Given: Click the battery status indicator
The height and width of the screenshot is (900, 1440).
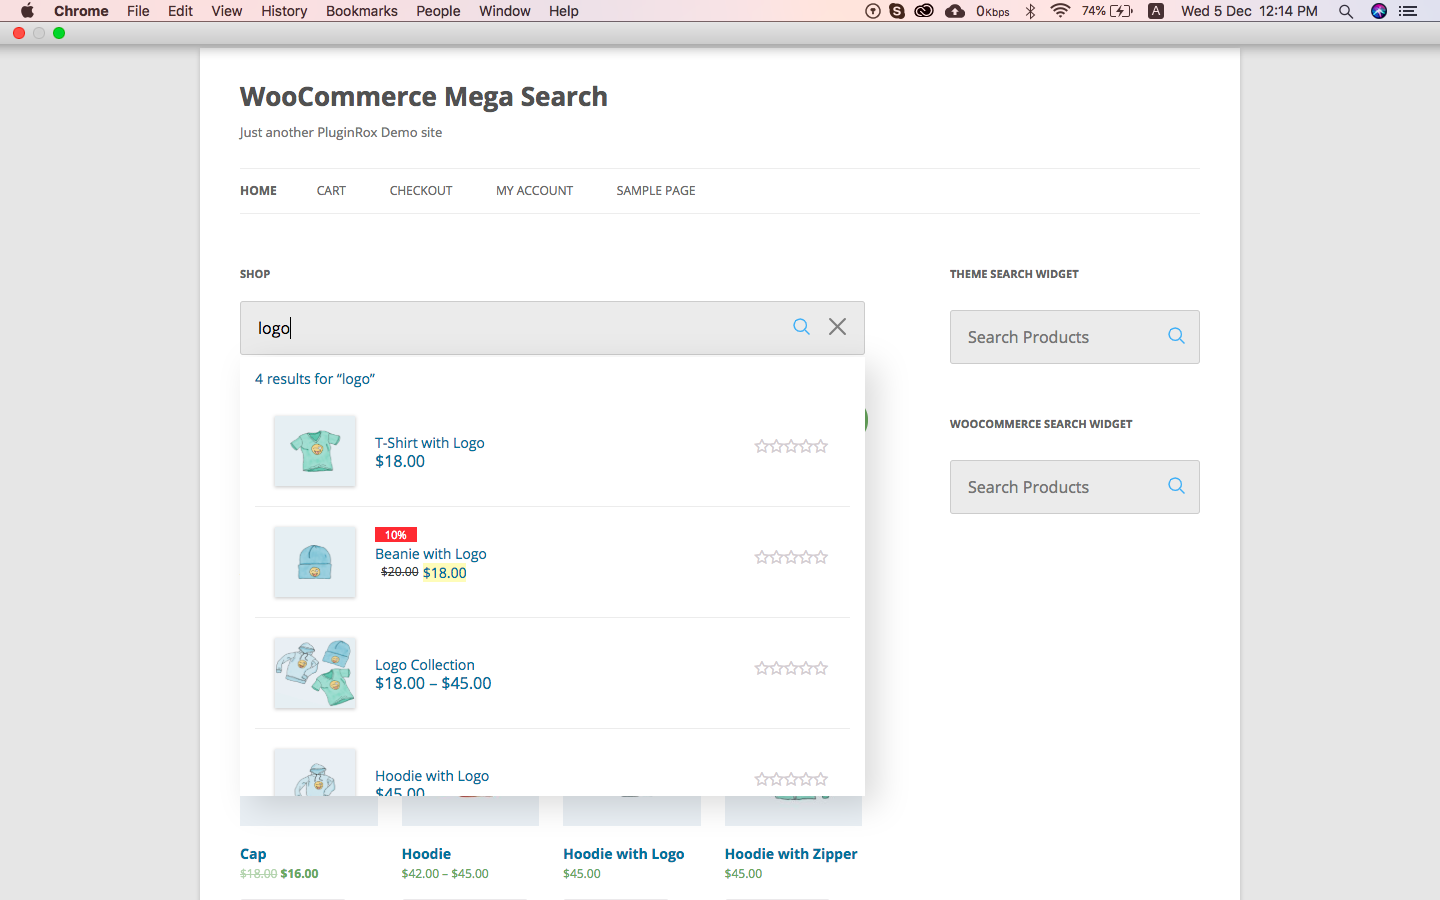Looking at the screenshot, I should tap(1108, 11).
